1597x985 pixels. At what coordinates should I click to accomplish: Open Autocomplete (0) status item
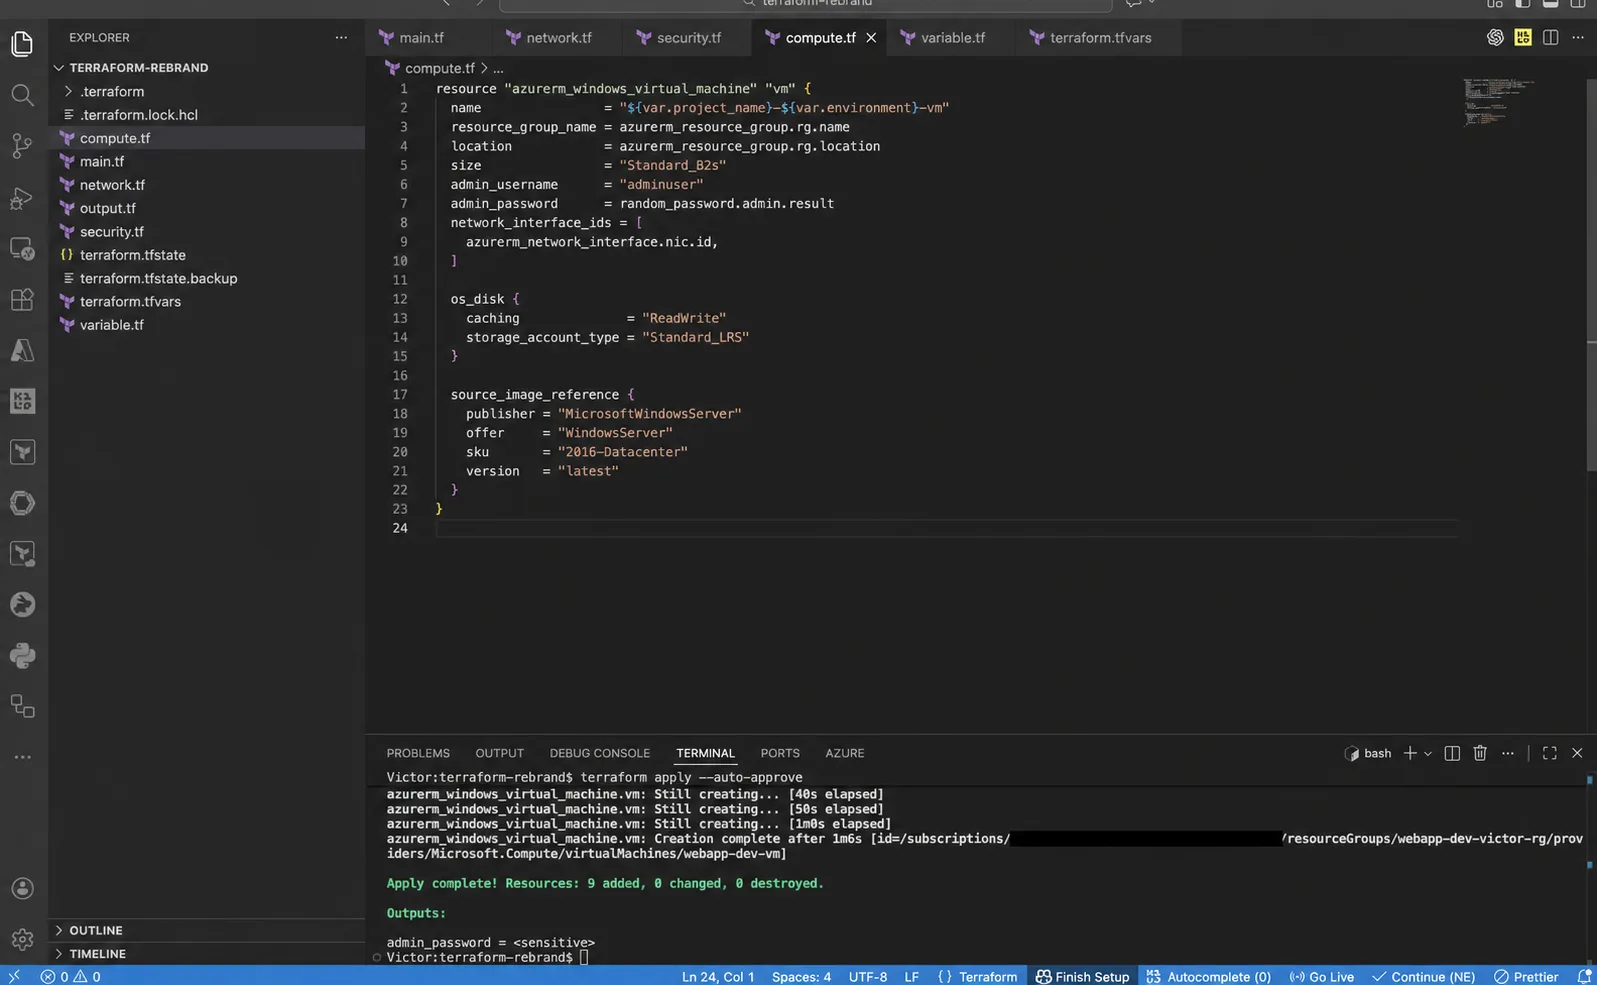[1208, 976]
